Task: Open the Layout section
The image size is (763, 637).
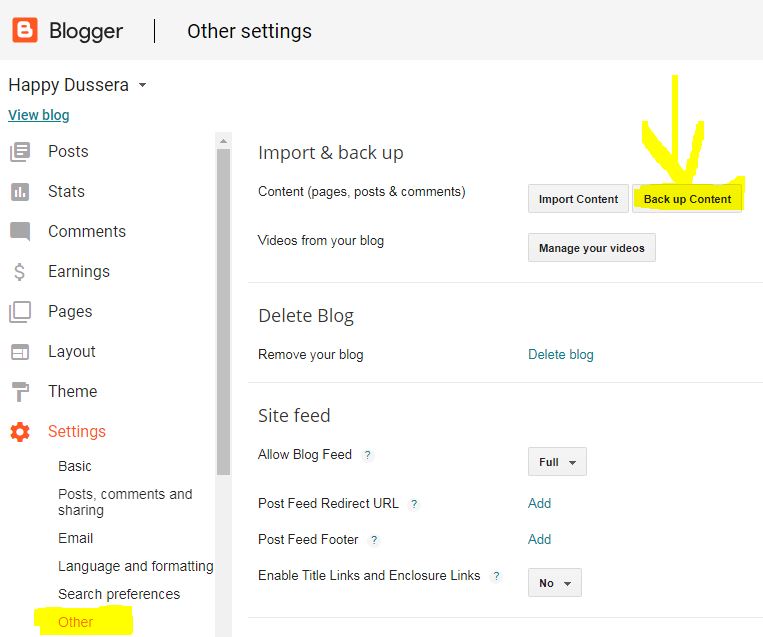Action: pos(72,351)
